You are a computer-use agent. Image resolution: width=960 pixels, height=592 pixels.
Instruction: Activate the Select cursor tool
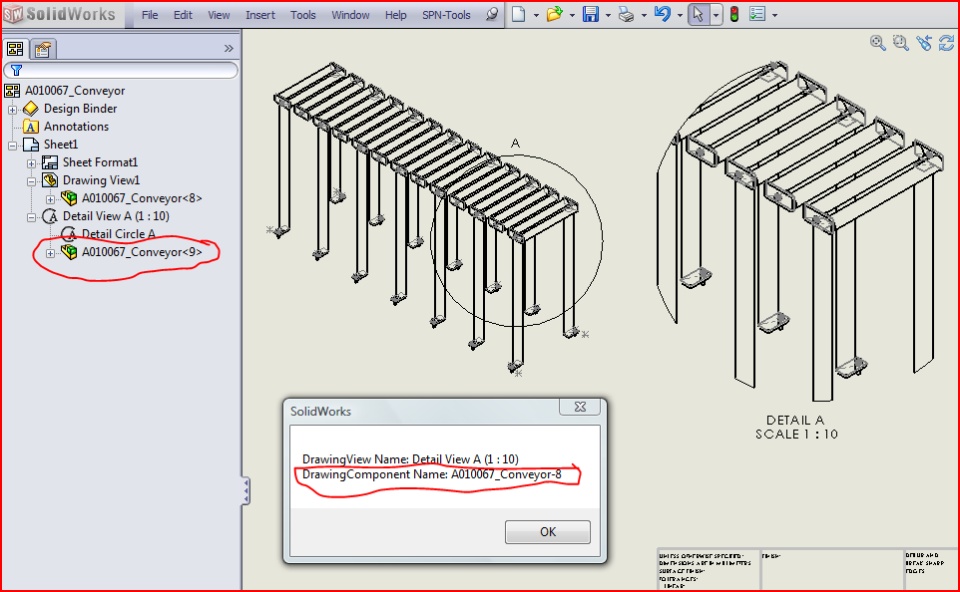coord(698,15)
